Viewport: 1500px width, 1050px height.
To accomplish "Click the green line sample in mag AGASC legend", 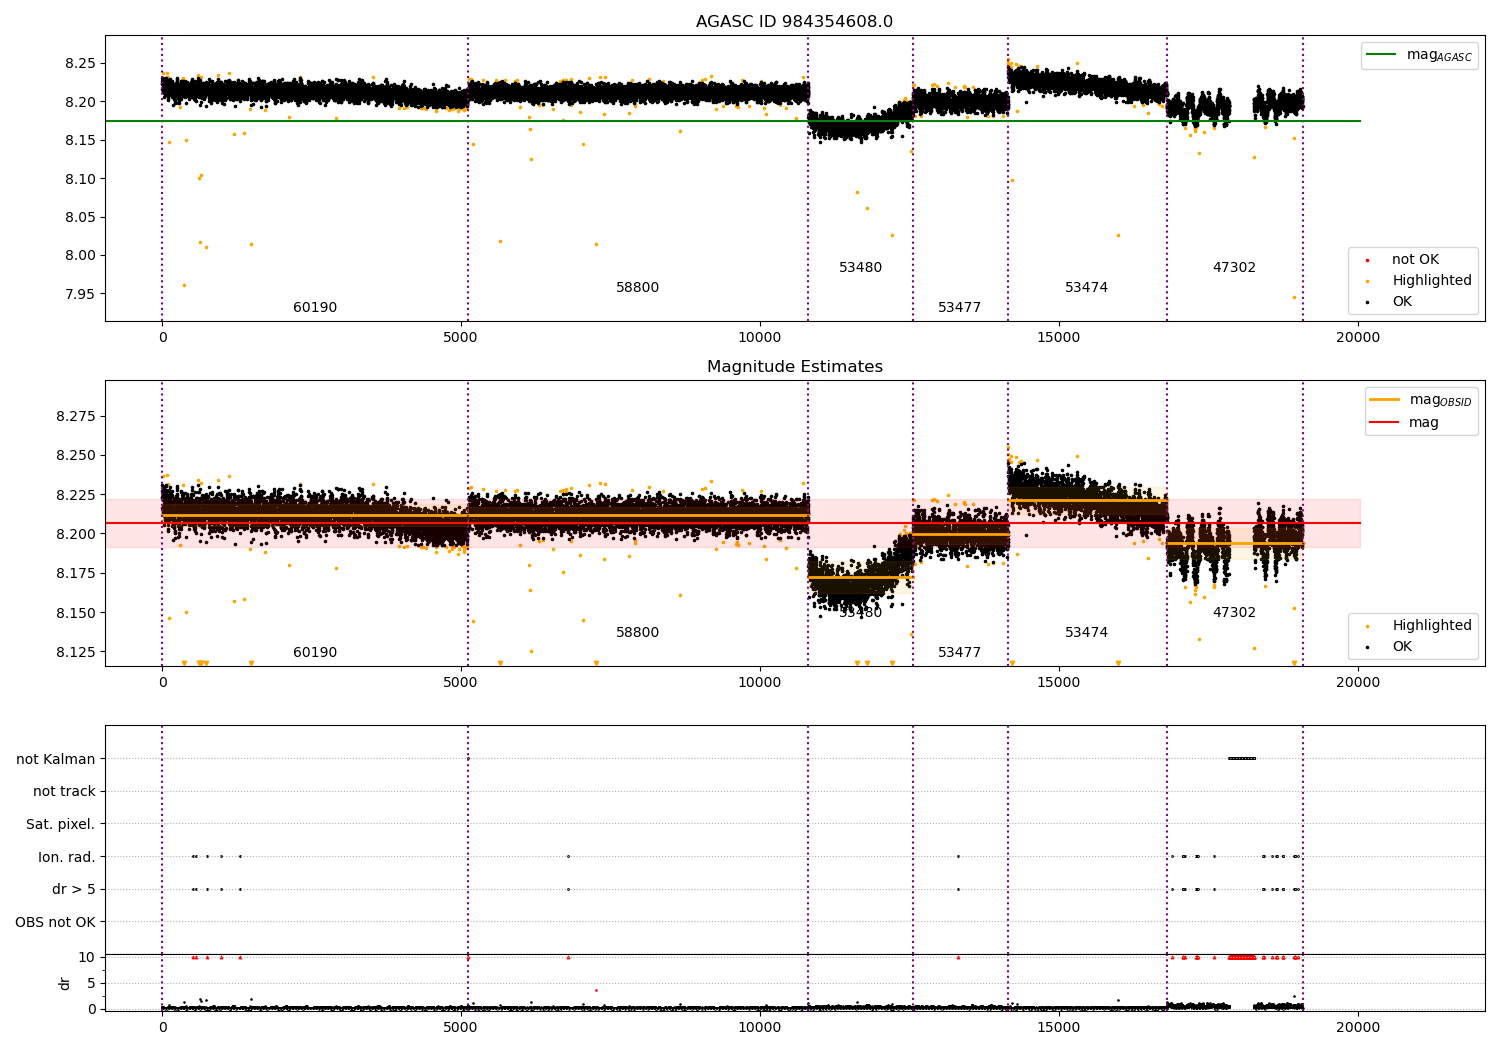I will click(x=1382, y=54).
